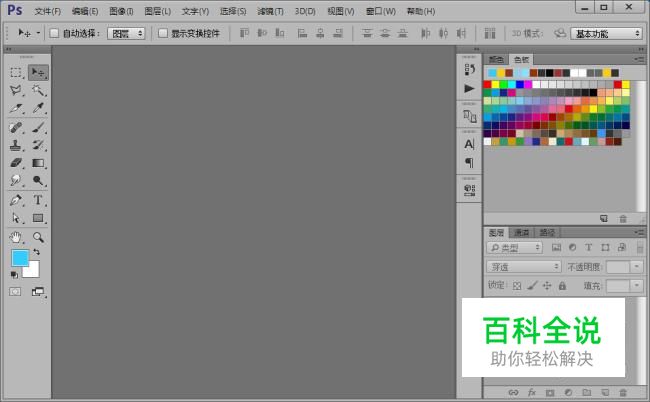Viewport: 650px width, 402px height.
Task: Open the 滤镜(T) menu
Action: coord(269,11)
